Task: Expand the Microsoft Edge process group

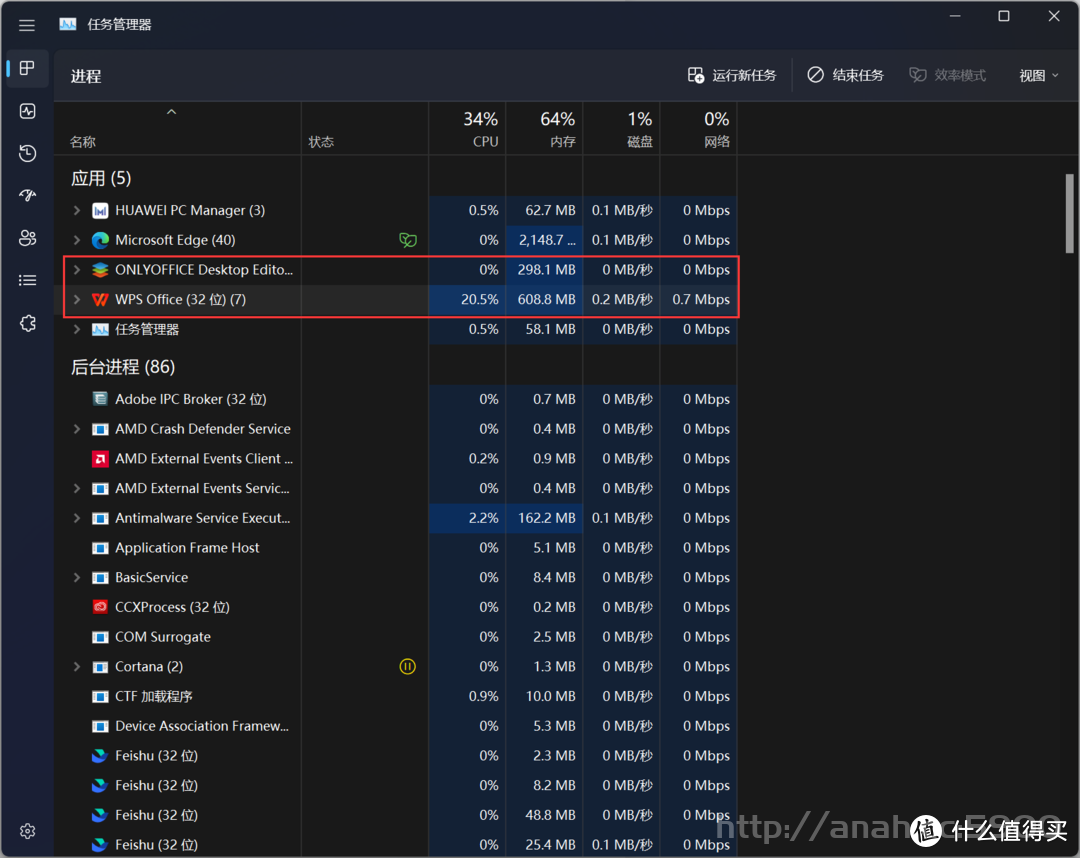Action: (x=76, y=240)
